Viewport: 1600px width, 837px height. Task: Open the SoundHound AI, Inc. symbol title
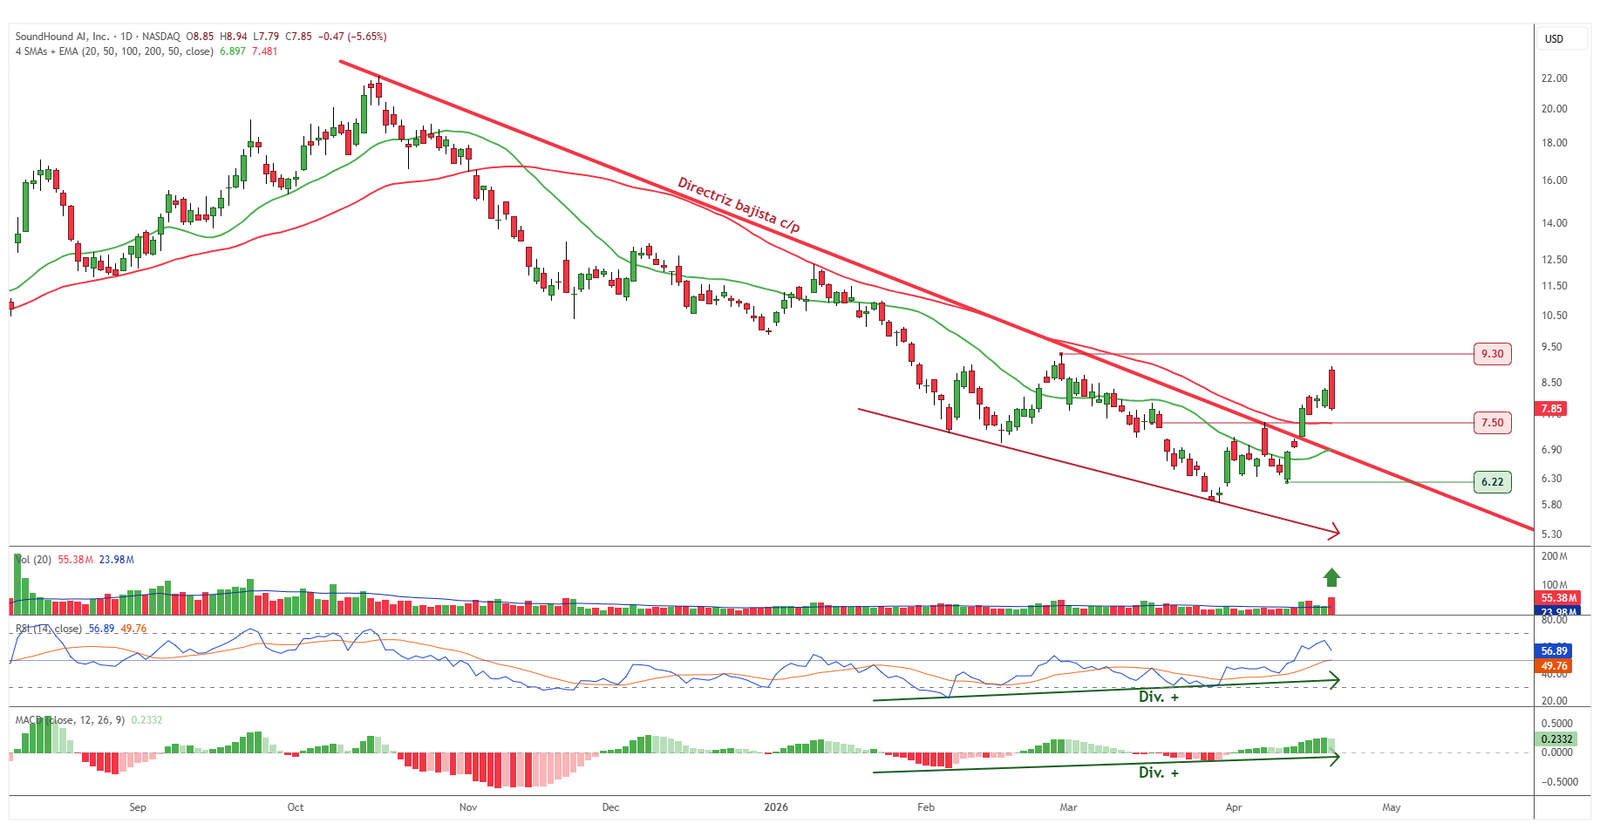[x=62, y=36]
